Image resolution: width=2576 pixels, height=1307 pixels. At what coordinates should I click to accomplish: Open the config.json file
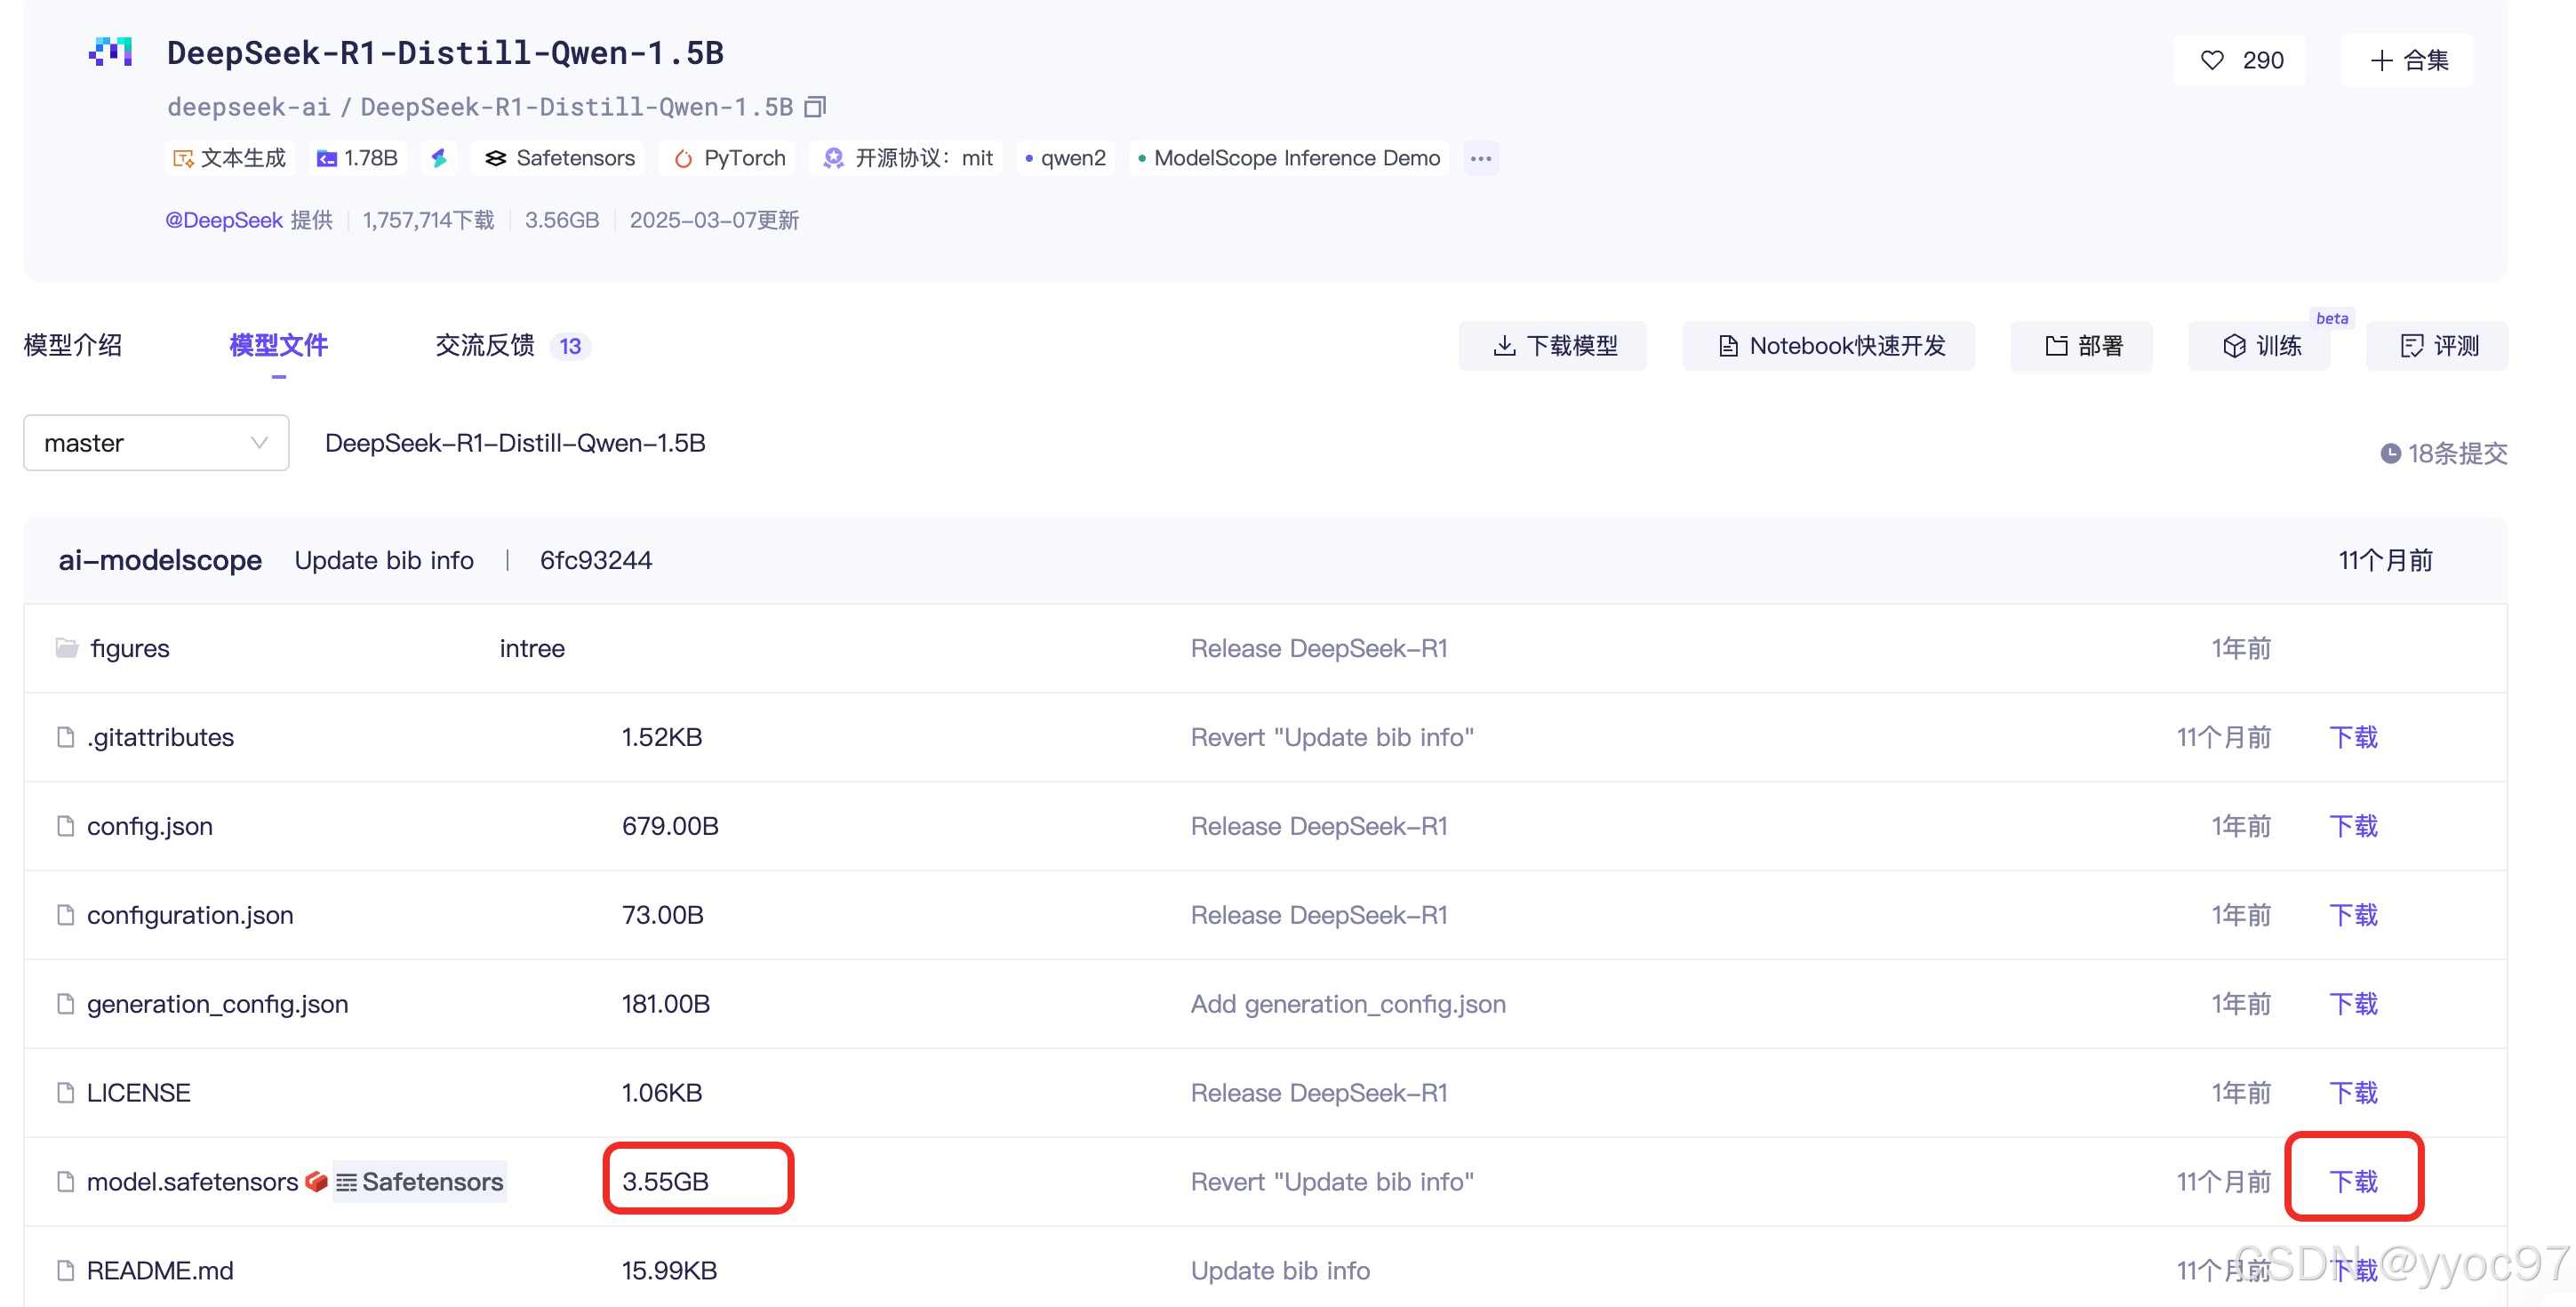pyautogui.click(x=150, y=826)
